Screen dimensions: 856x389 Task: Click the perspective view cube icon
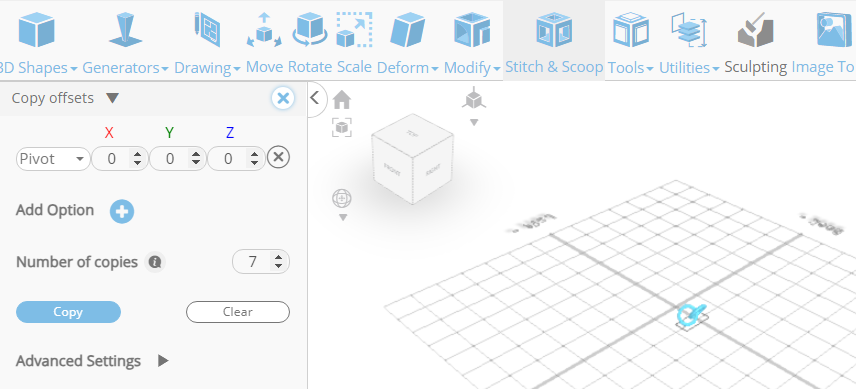474,99
